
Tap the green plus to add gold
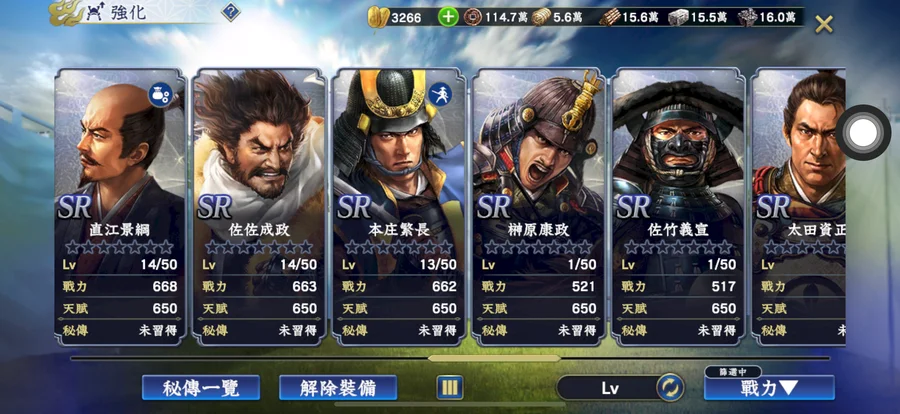448,17
